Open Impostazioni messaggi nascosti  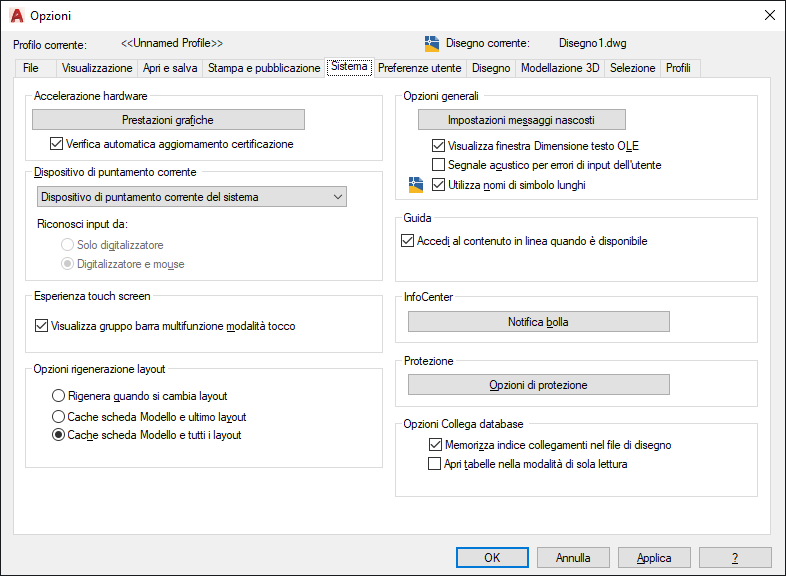click(x=521, y=120)
